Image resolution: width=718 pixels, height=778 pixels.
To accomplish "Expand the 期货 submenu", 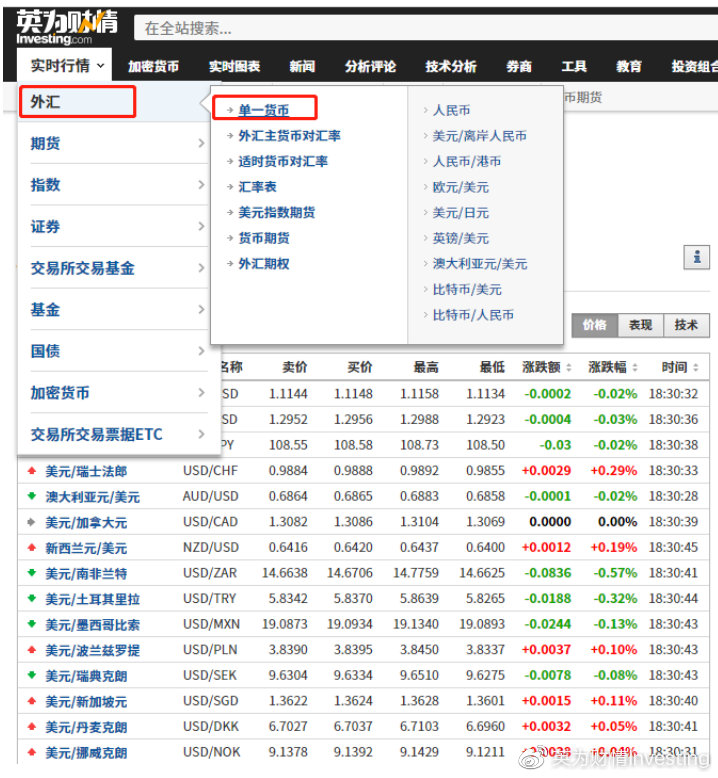I will click(118, 143).
